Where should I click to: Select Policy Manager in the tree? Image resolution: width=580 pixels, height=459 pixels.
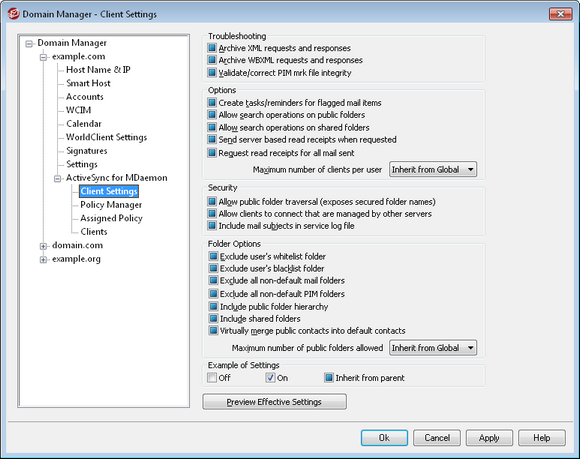click(x=111, y=205)
